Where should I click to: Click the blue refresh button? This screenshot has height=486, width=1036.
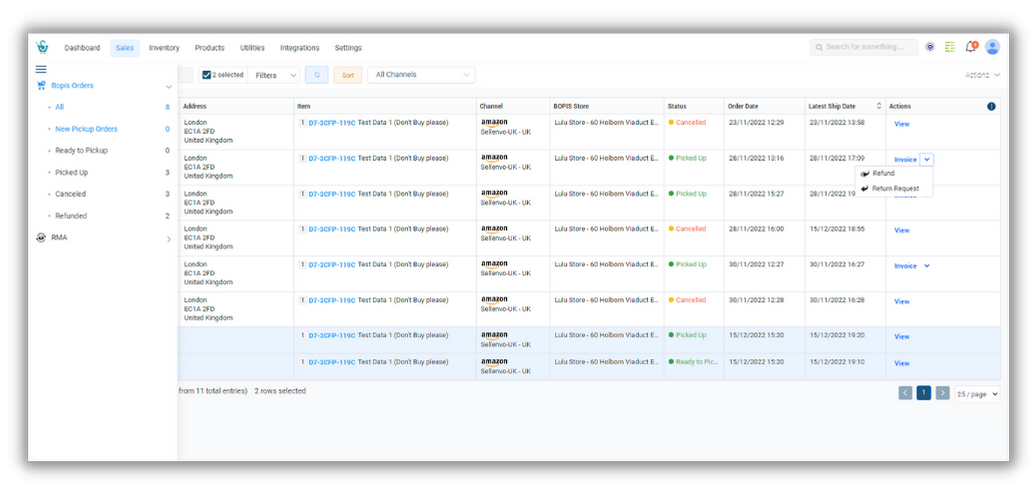316,75
